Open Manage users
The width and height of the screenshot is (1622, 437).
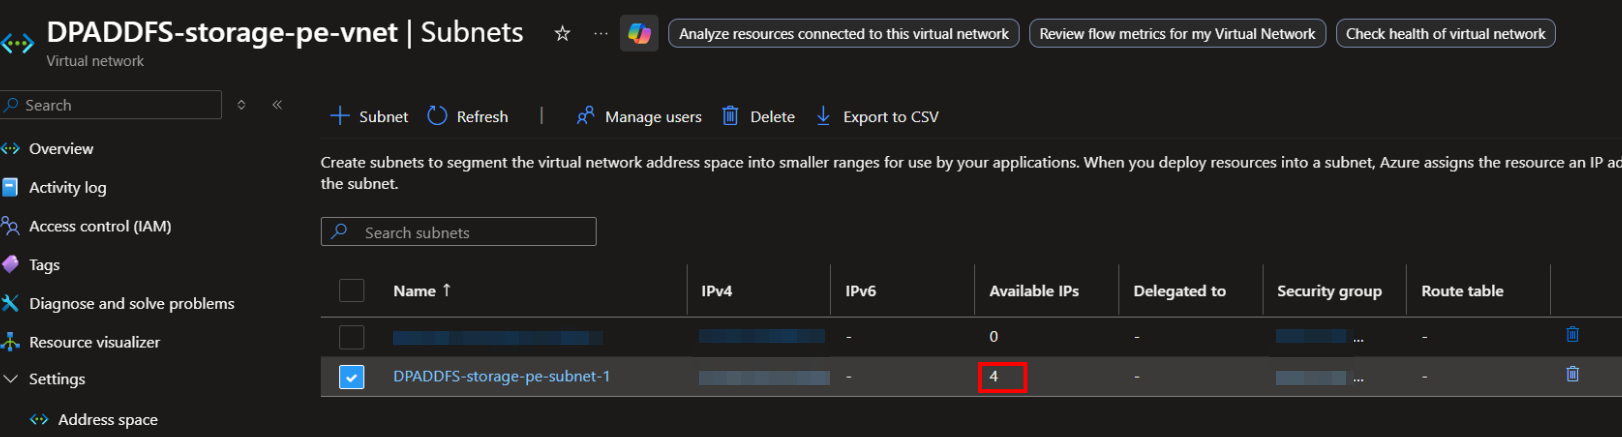(x=639, y=117)
